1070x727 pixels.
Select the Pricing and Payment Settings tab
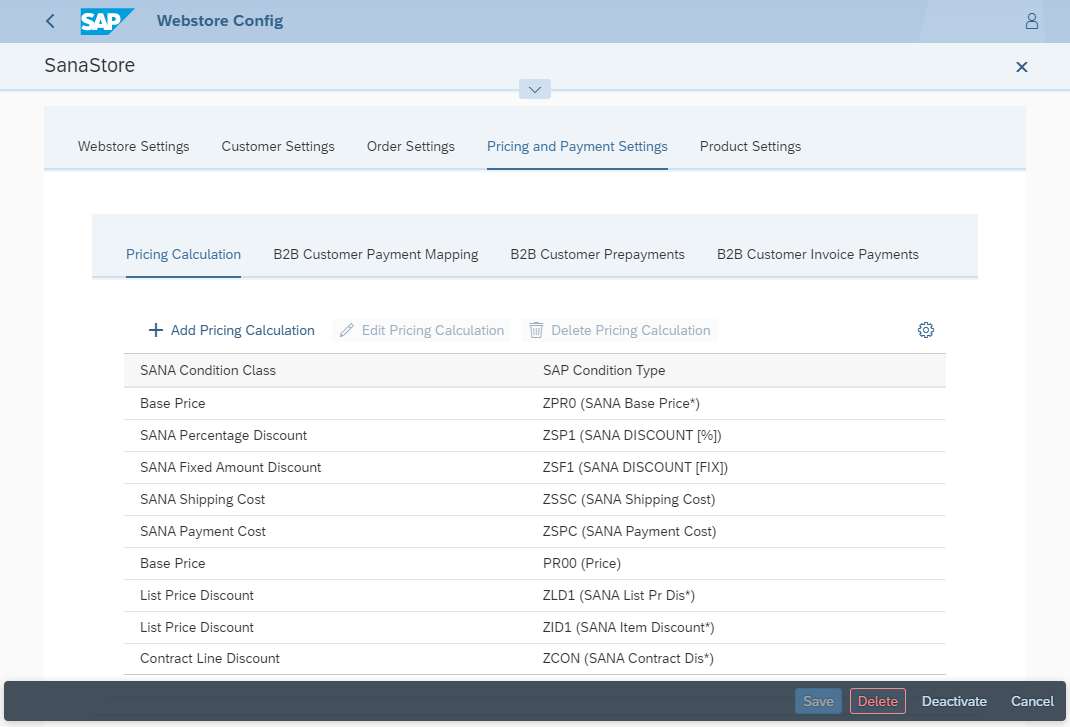click(577, 147)
